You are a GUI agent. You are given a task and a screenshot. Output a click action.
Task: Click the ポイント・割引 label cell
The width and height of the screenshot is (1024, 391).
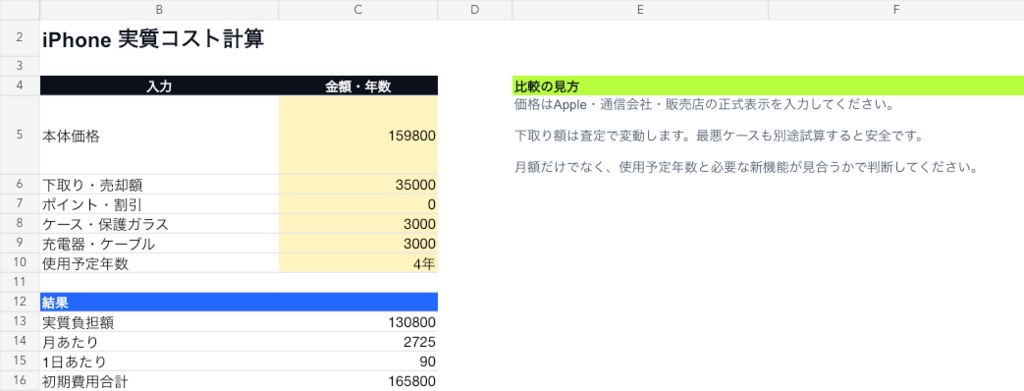159,204
